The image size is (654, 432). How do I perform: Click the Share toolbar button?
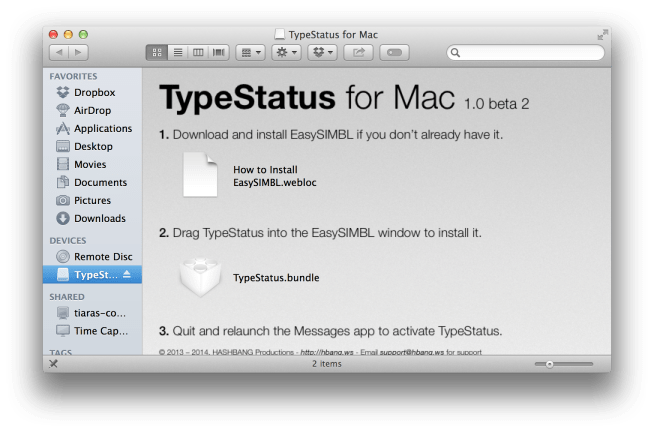point(359,52)
